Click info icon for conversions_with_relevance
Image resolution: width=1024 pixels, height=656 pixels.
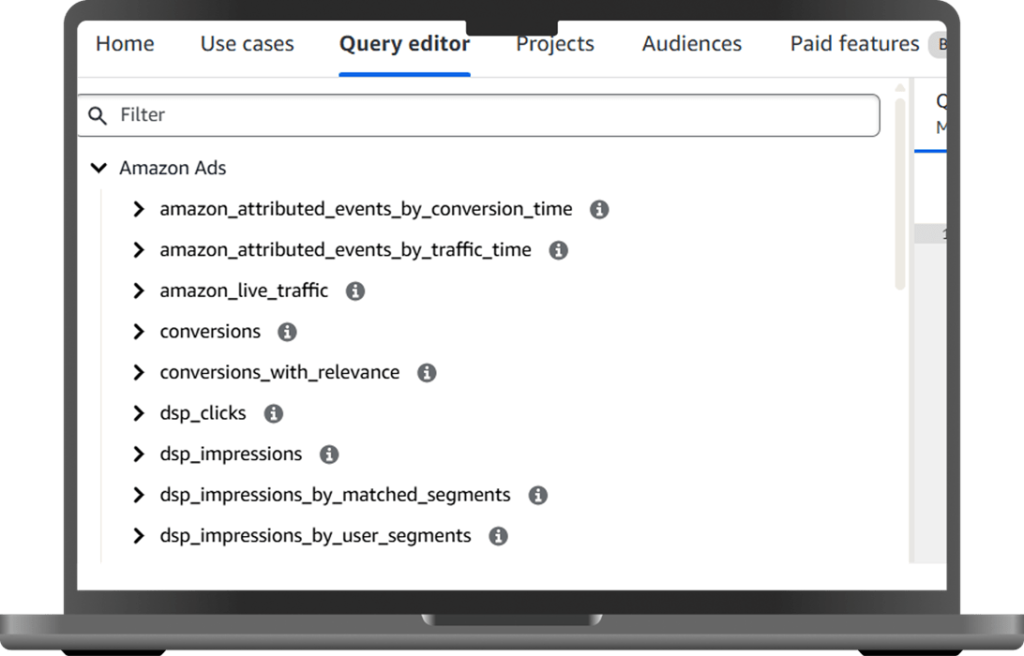426,373
